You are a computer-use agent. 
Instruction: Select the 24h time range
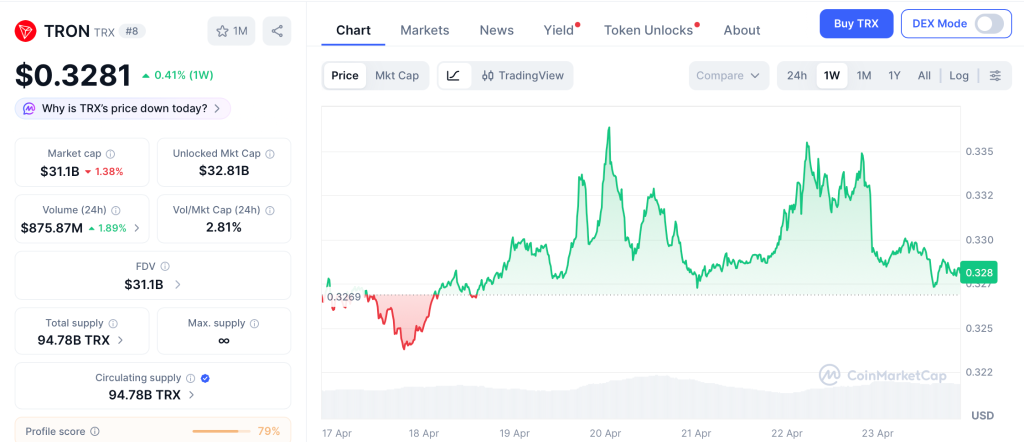click(x=796, y=75)
